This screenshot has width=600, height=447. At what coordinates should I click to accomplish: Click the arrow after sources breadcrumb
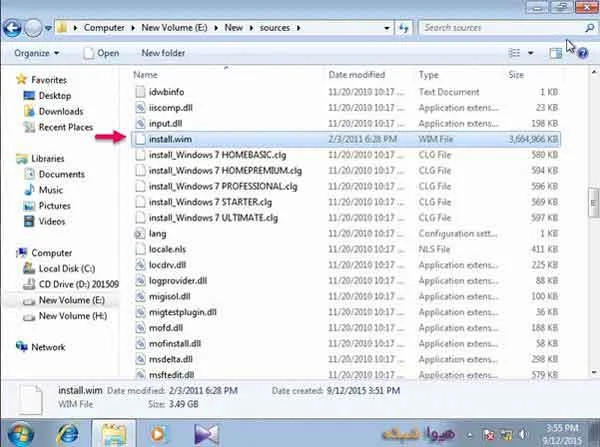coord(298,28)
